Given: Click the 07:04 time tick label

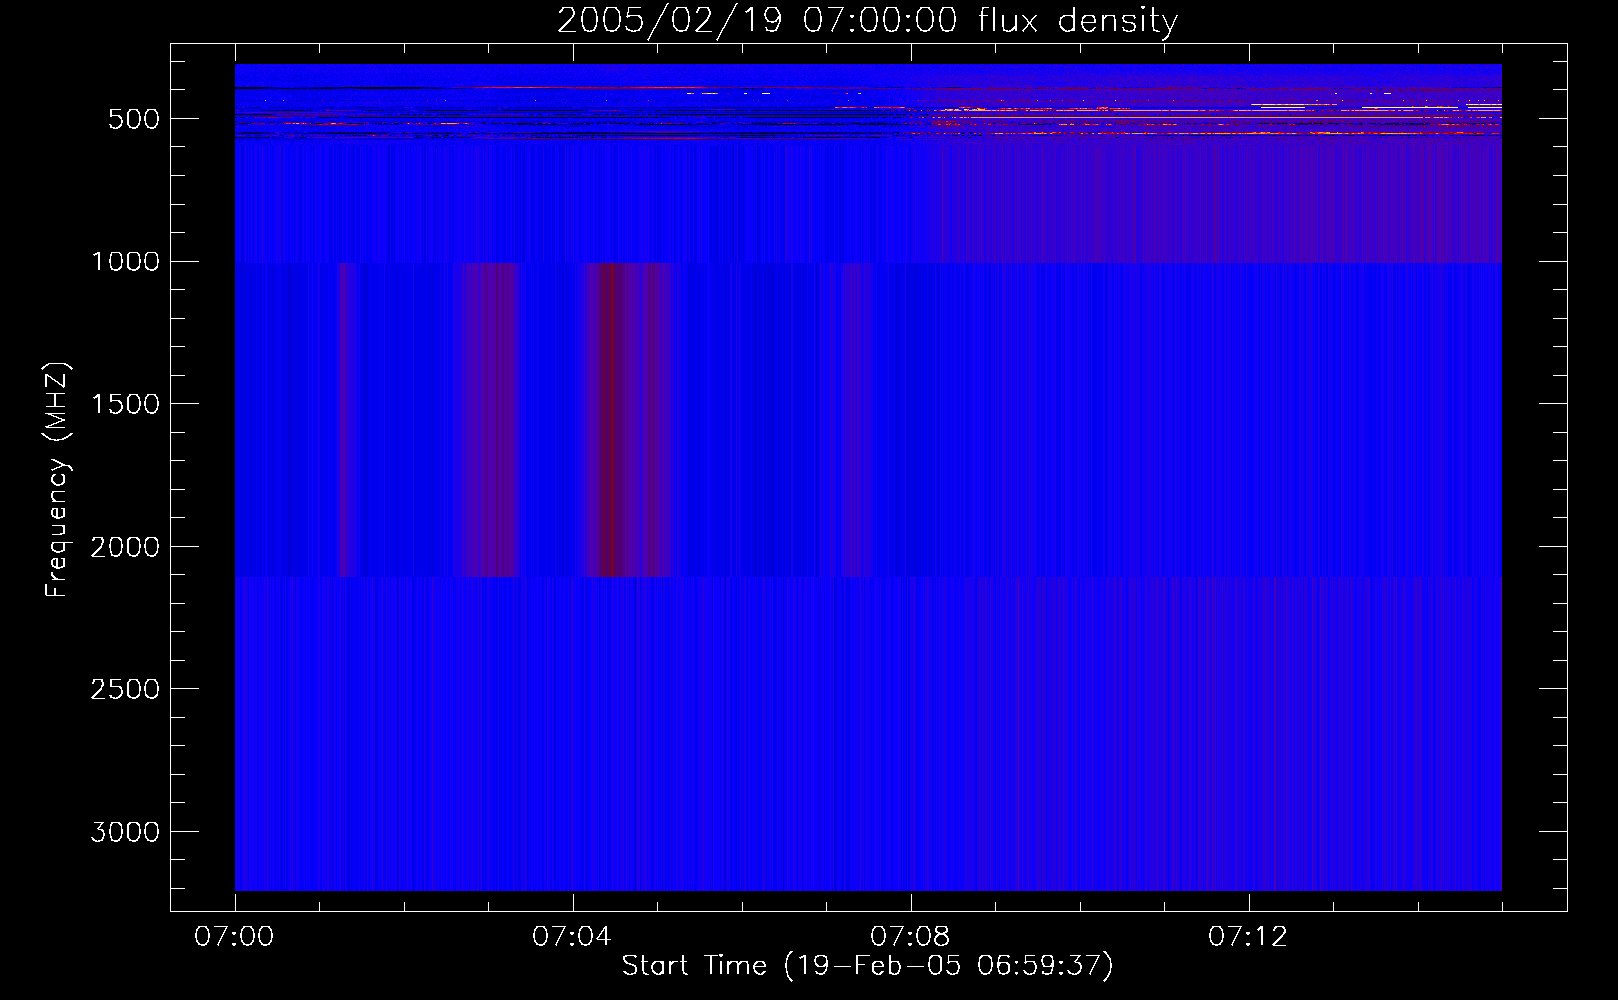Looking at the screenshot, I should [572, 937].
